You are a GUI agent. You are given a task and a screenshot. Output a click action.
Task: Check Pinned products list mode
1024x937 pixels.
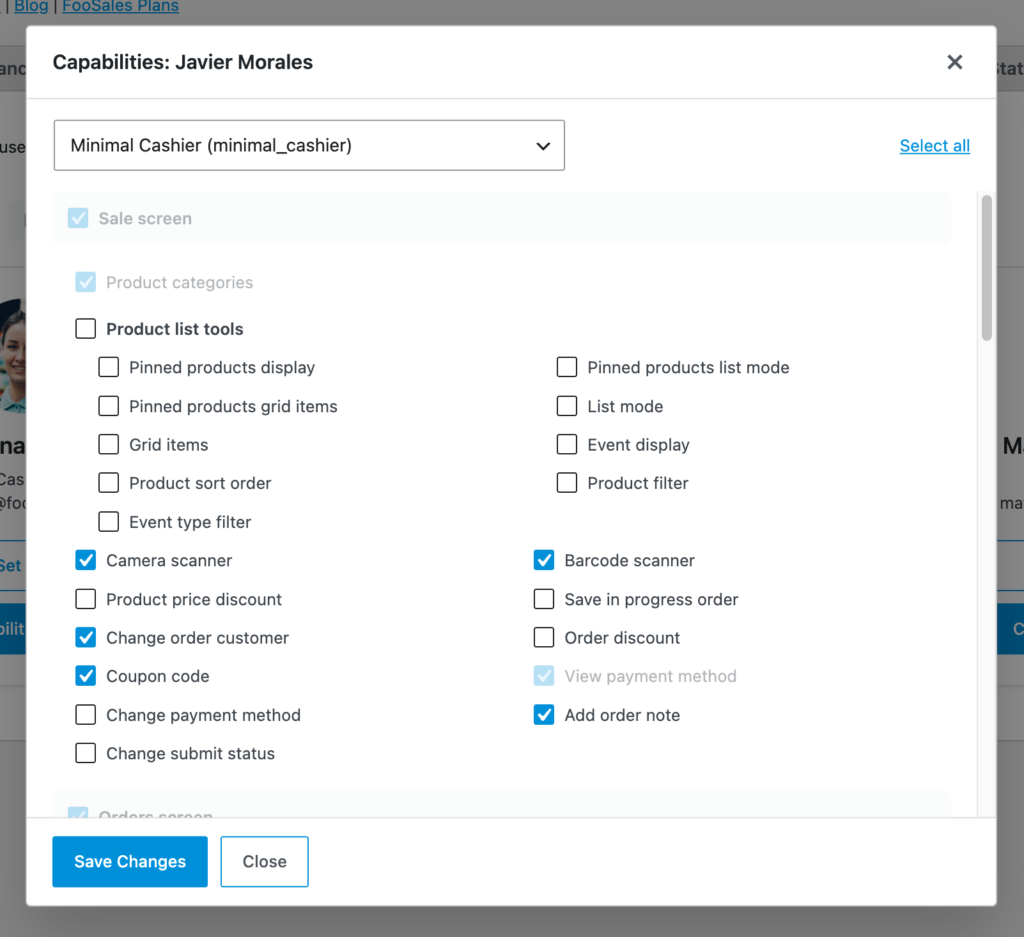click(x=567, y=367)
